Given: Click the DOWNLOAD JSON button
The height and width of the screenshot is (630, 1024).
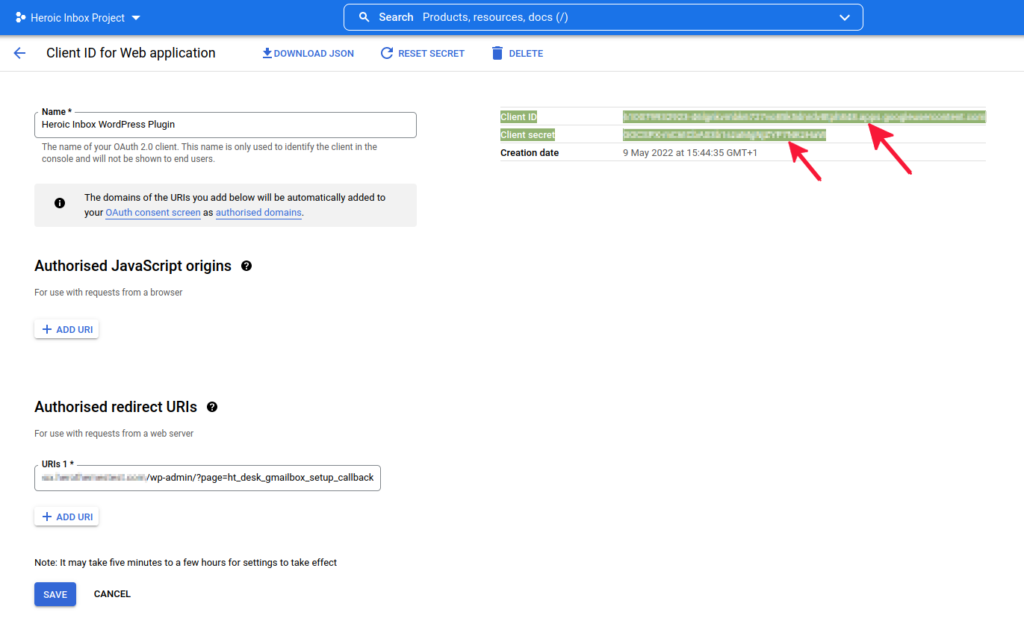Looking at the screenshot, I should (x=308, y=54).
